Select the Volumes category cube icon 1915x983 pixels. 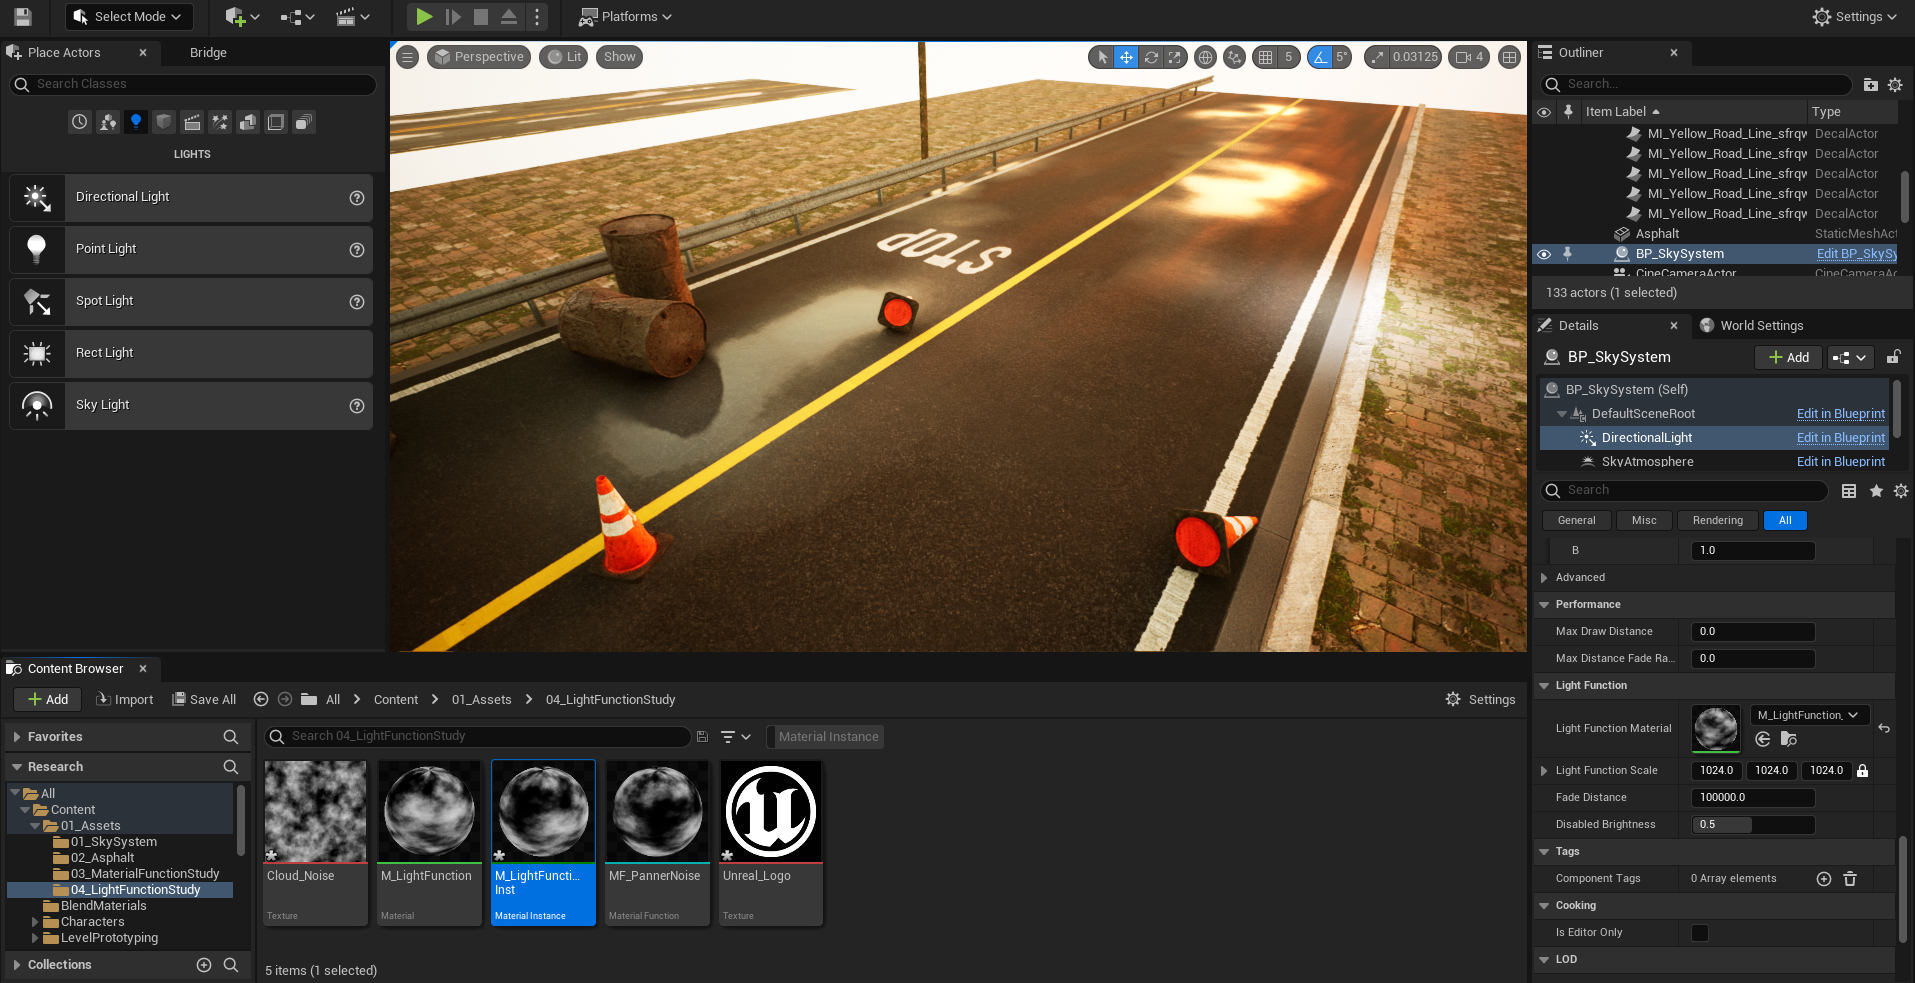click(x=276, y=122)
